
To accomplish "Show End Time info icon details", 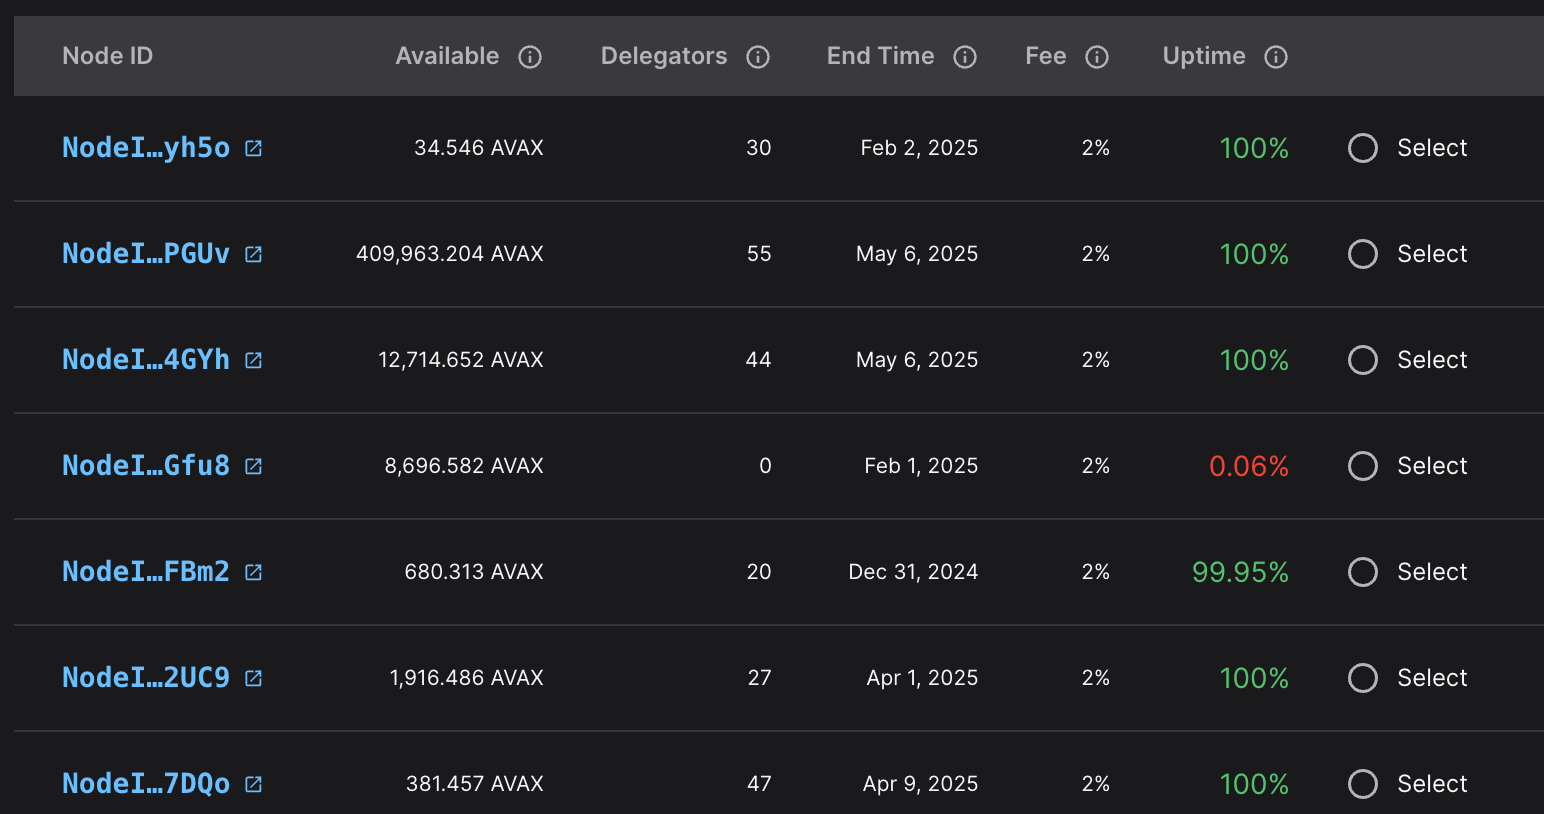I will (965, 57).
